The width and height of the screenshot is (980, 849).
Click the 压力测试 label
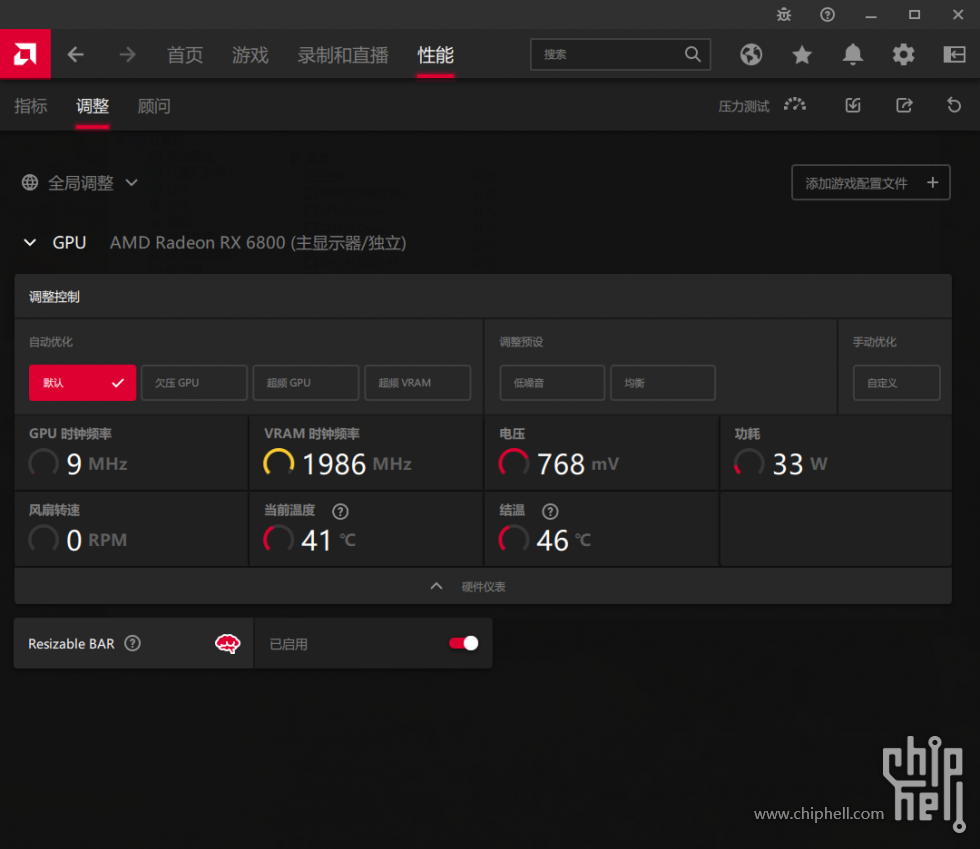744,106
